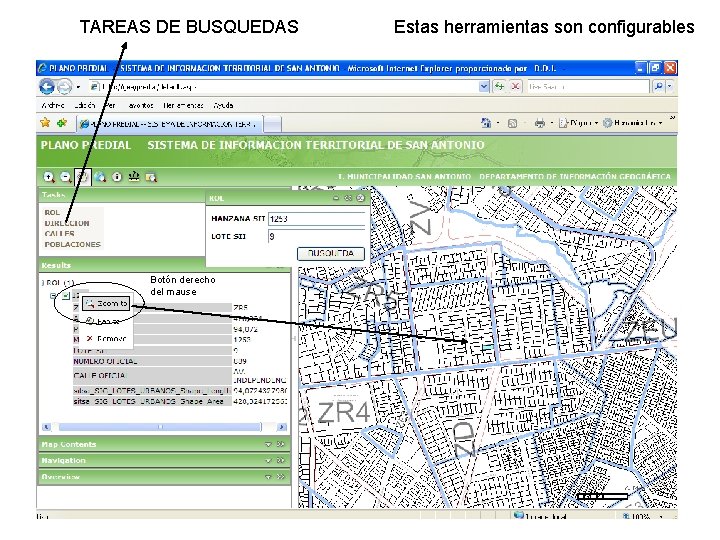Click the RSS feeds icon
720x540 pixels.
tap(512, 123)
